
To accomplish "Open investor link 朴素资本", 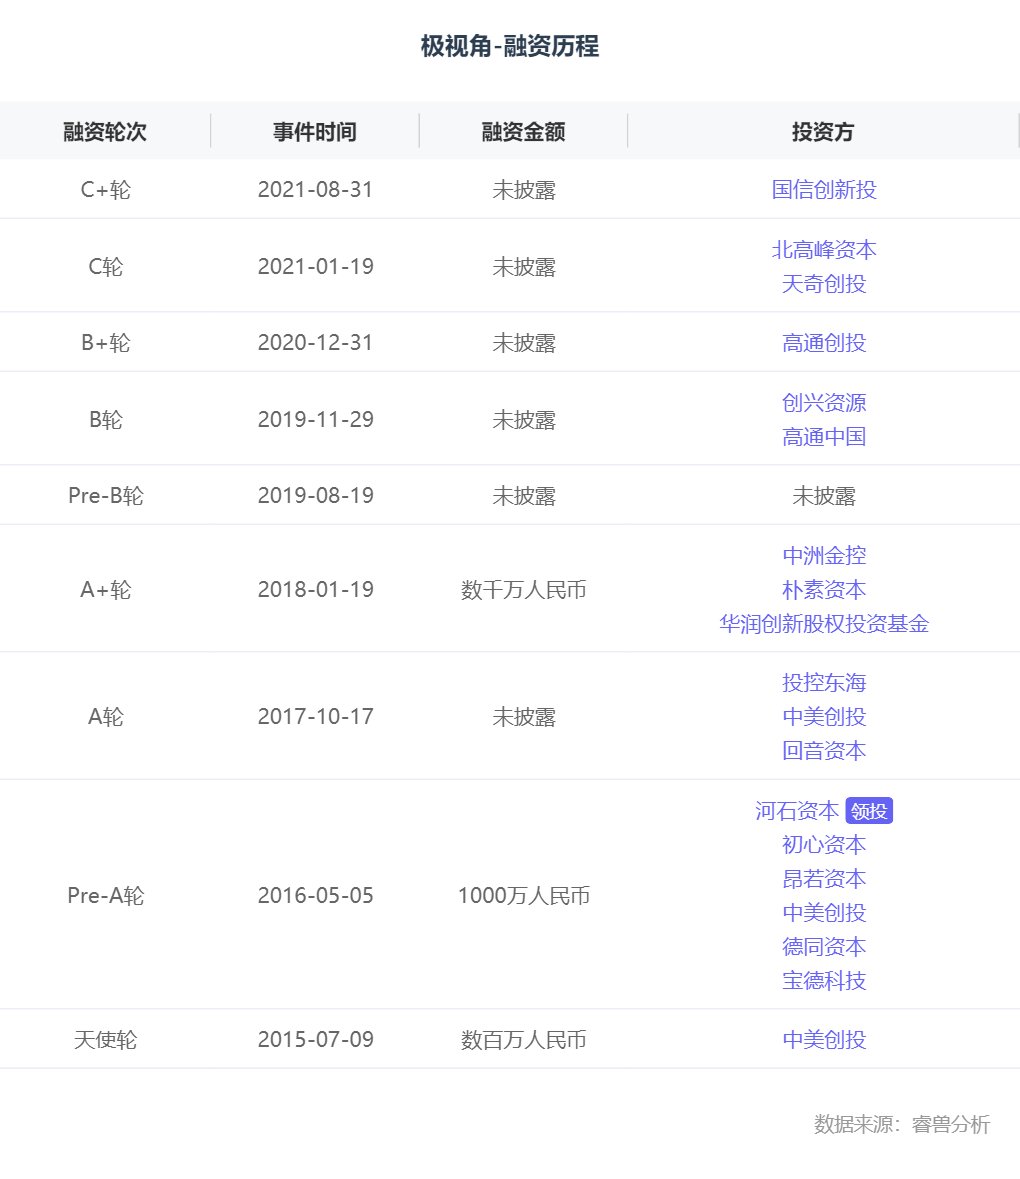I will (824, 590).
